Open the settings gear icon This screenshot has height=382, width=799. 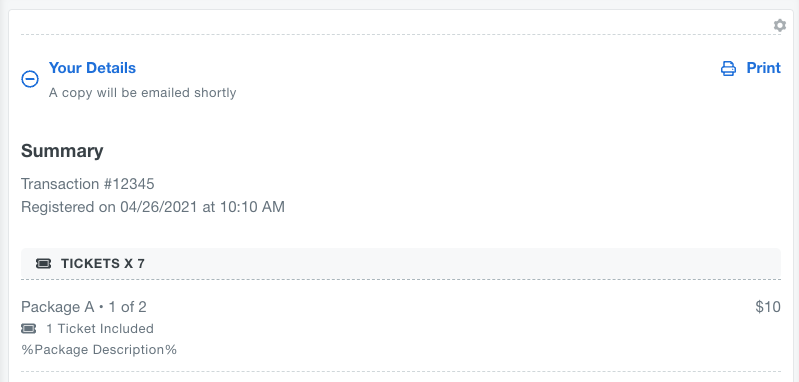[780, 25]
